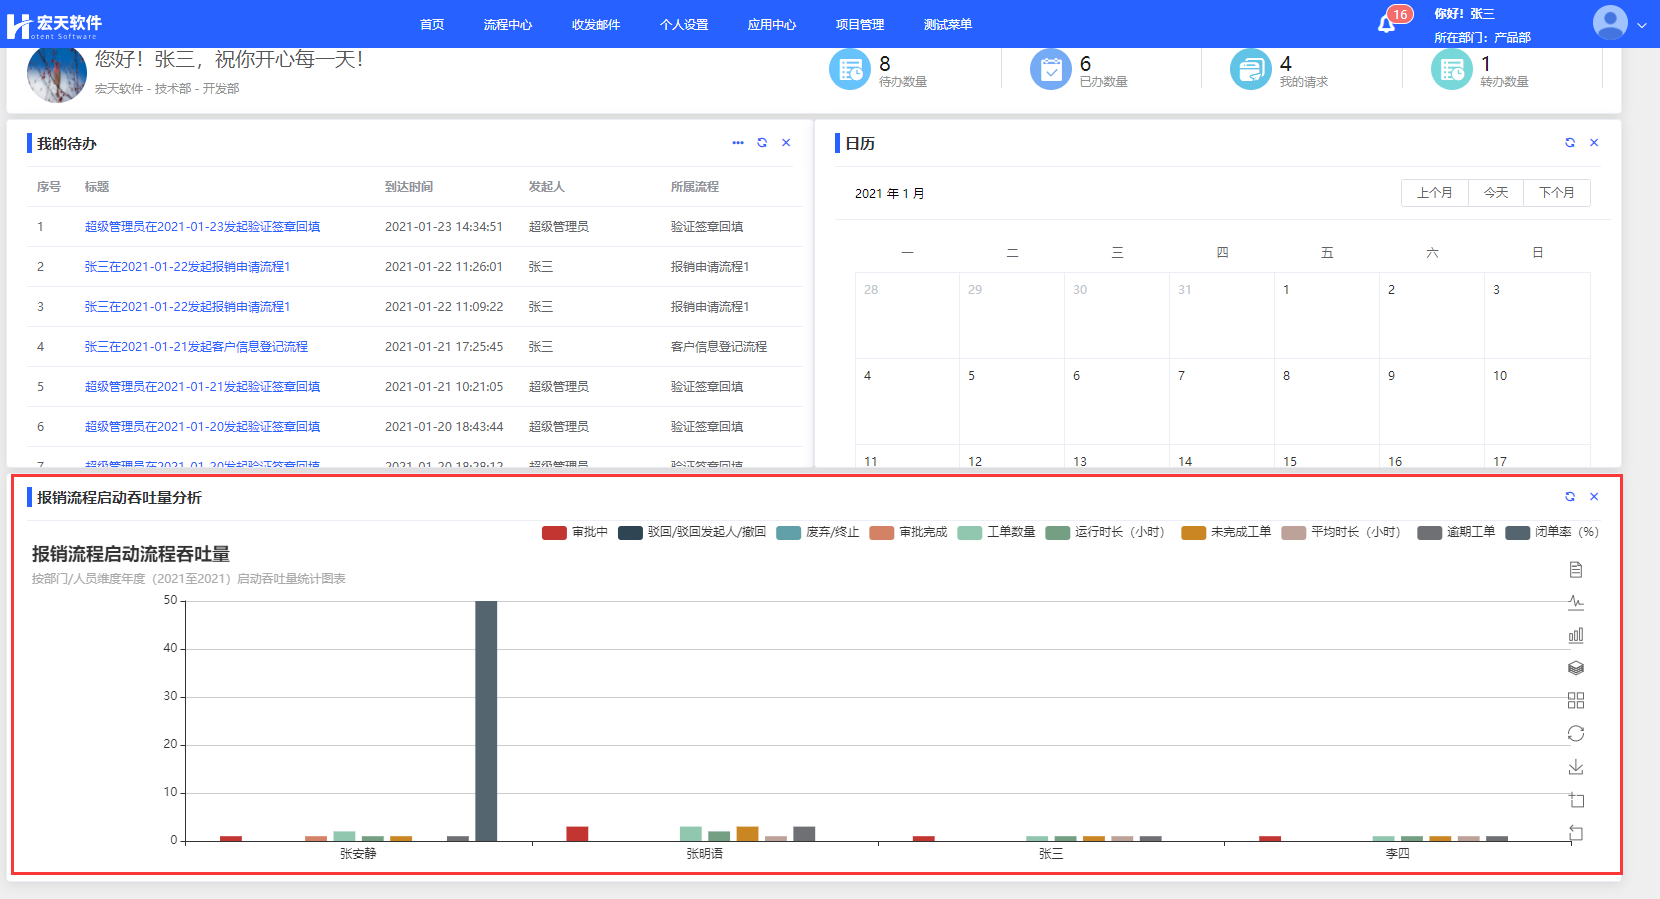Refresh the 日历 panel
Viewport: 1660px width, 899px height.
pyautogui.click(x=1570, y=143)
